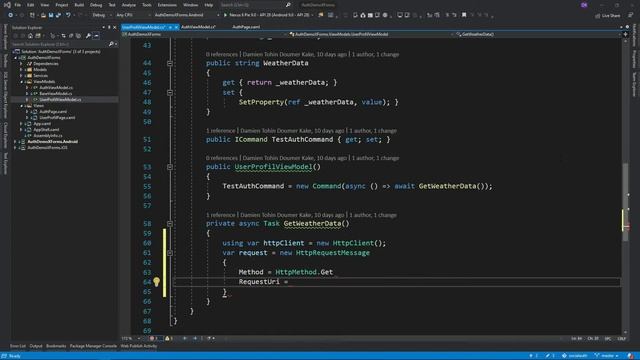Select UserProfilPage.xaml in Solution Explorer

click(x=57, y=118)
